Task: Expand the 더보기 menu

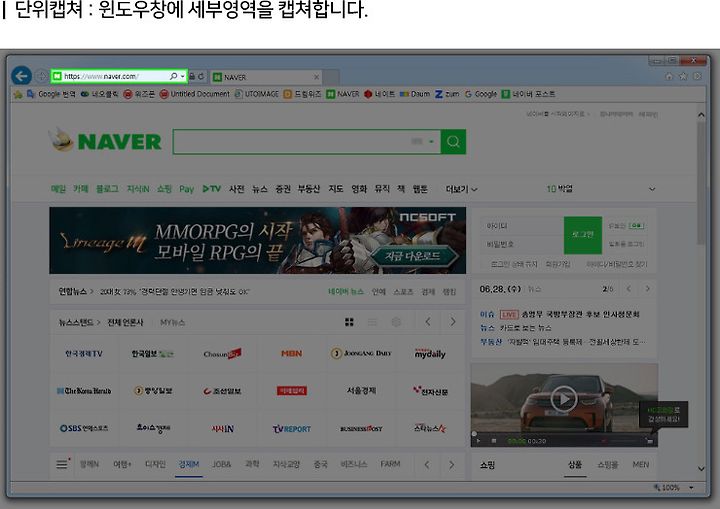Action: [x=461, y=189]
